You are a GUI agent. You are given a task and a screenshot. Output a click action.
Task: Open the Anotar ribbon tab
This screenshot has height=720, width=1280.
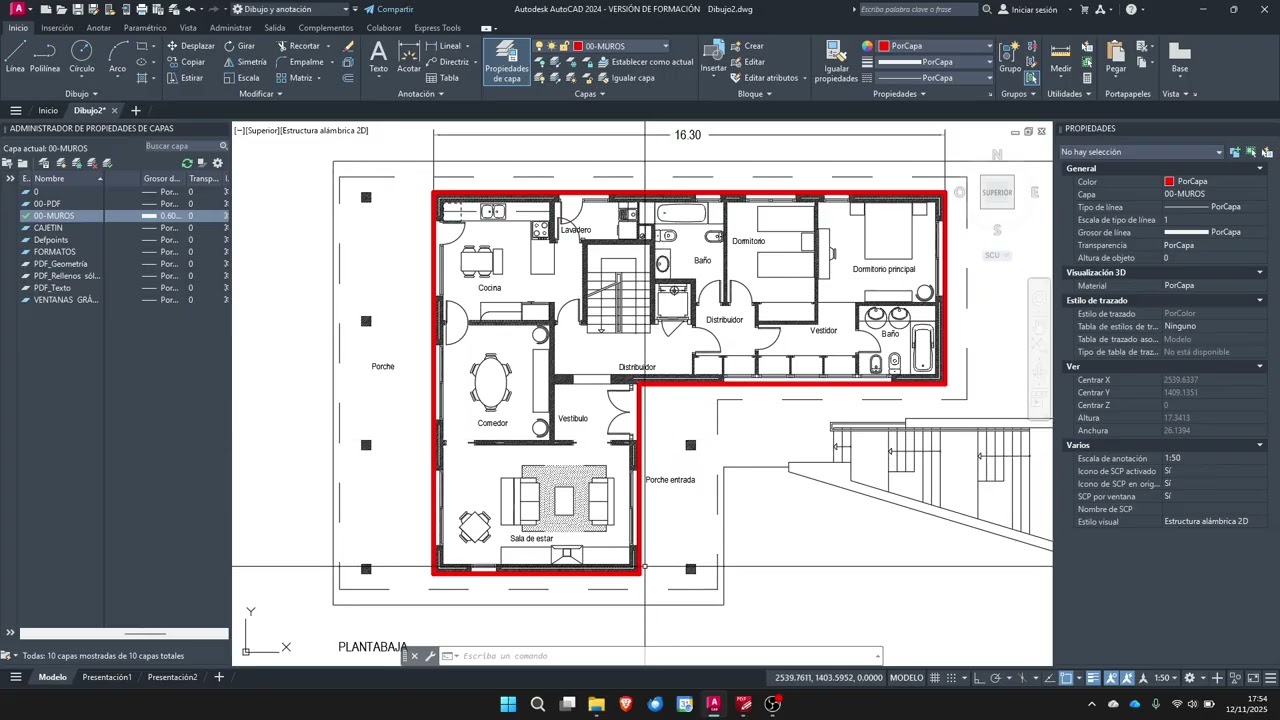pyautogui.click(x=99, y=28)
